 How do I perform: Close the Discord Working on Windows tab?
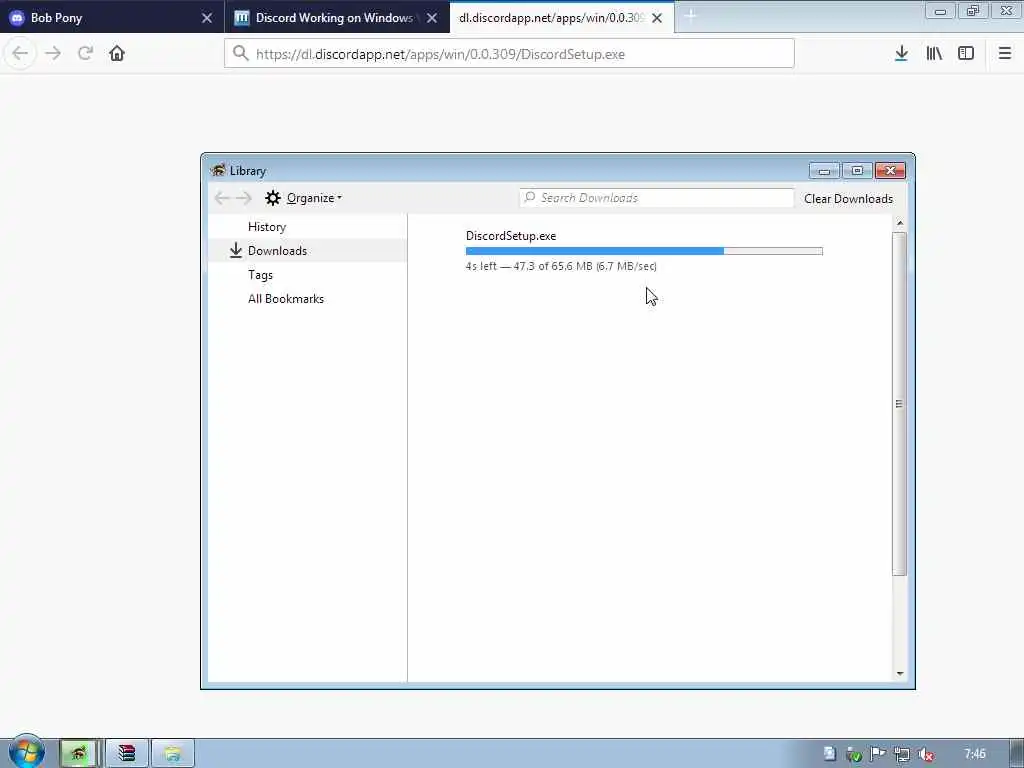[432, 18]
